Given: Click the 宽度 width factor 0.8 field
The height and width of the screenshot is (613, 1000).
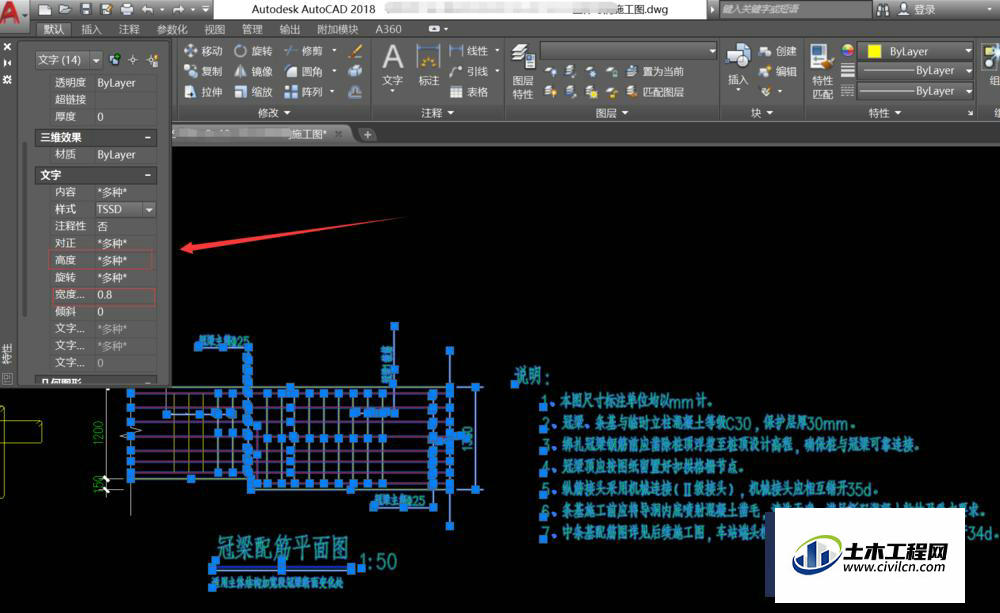Looking at the screenshot, I should pos(125,295).
